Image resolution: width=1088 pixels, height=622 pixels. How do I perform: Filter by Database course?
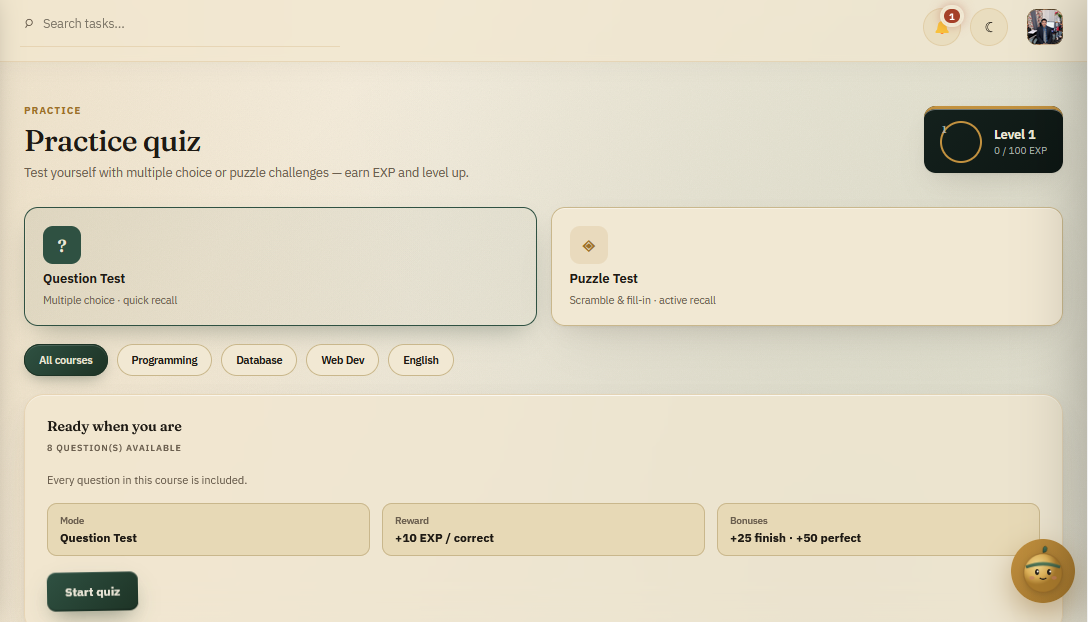click(x=259, y=360)
